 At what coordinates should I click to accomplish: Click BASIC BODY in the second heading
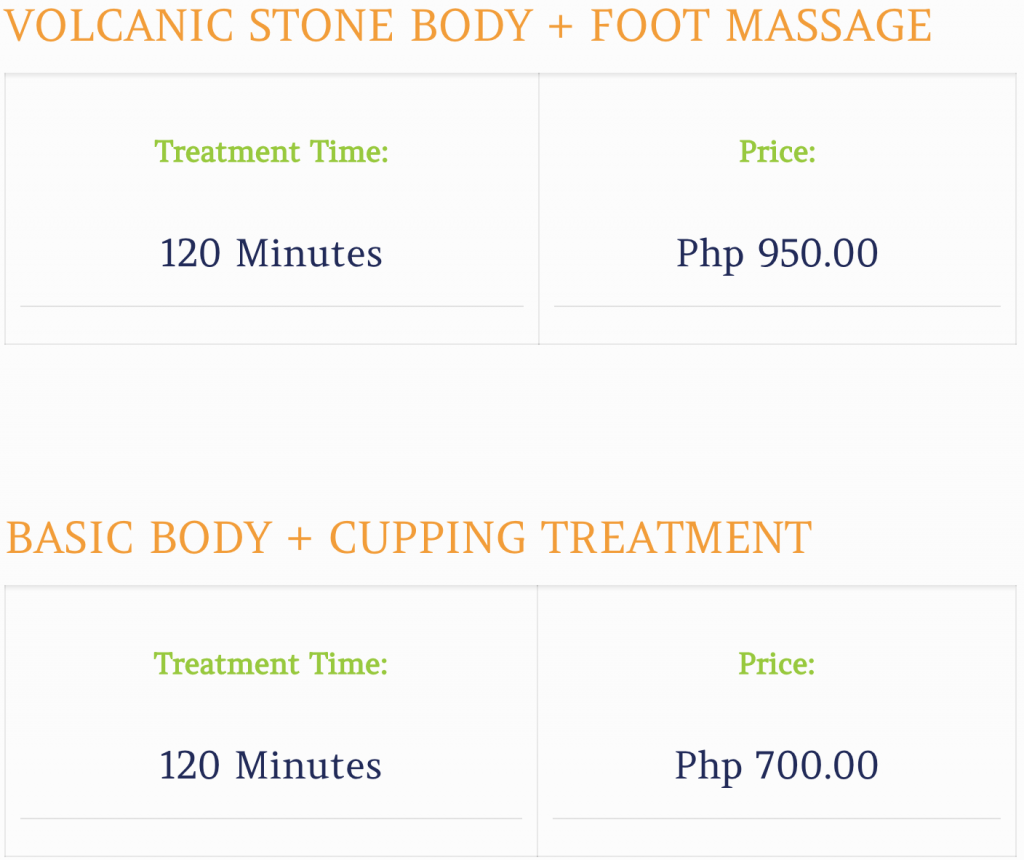coord(139,538)
